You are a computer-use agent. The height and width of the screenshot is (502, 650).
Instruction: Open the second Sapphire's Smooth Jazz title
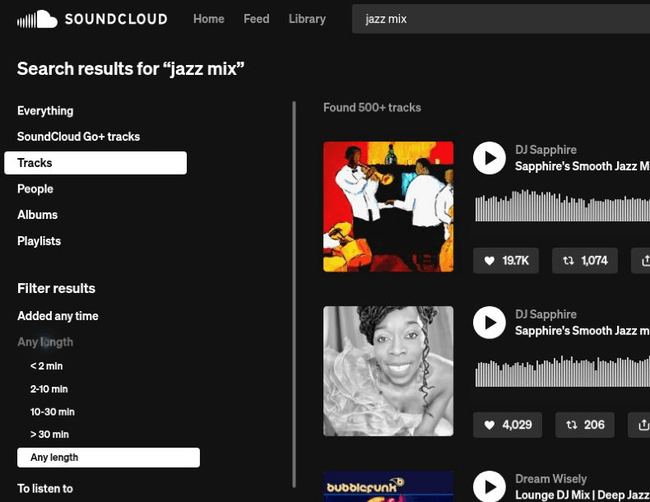[x=582, y=331]
